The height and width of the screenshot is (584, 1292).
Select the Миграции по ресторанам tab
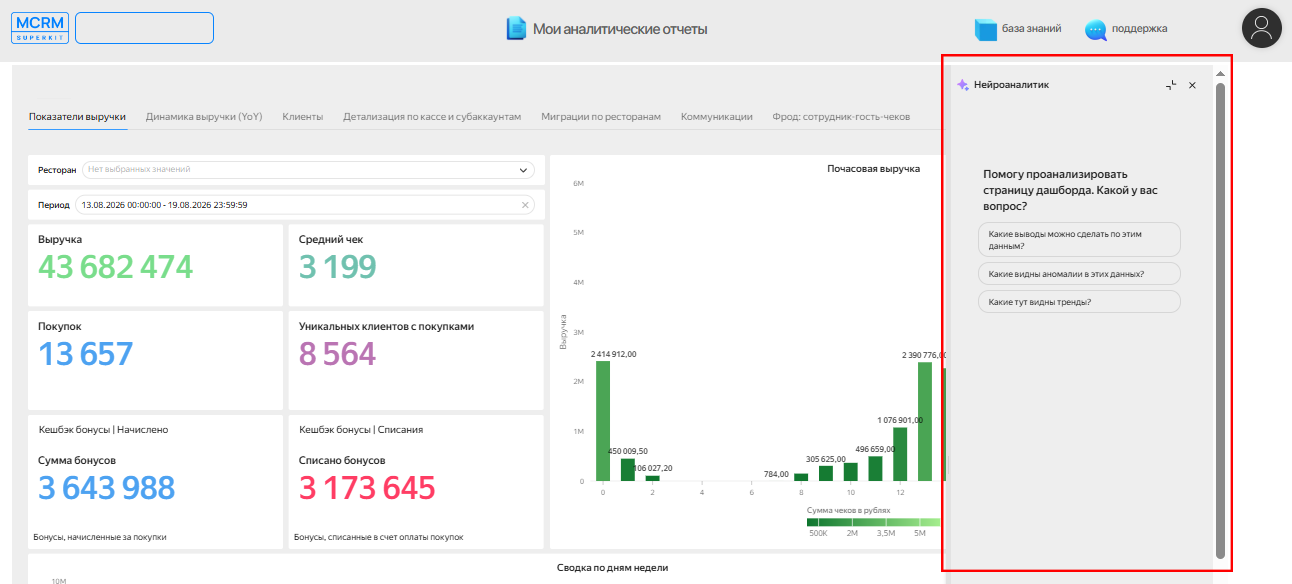tap(601, 117)
